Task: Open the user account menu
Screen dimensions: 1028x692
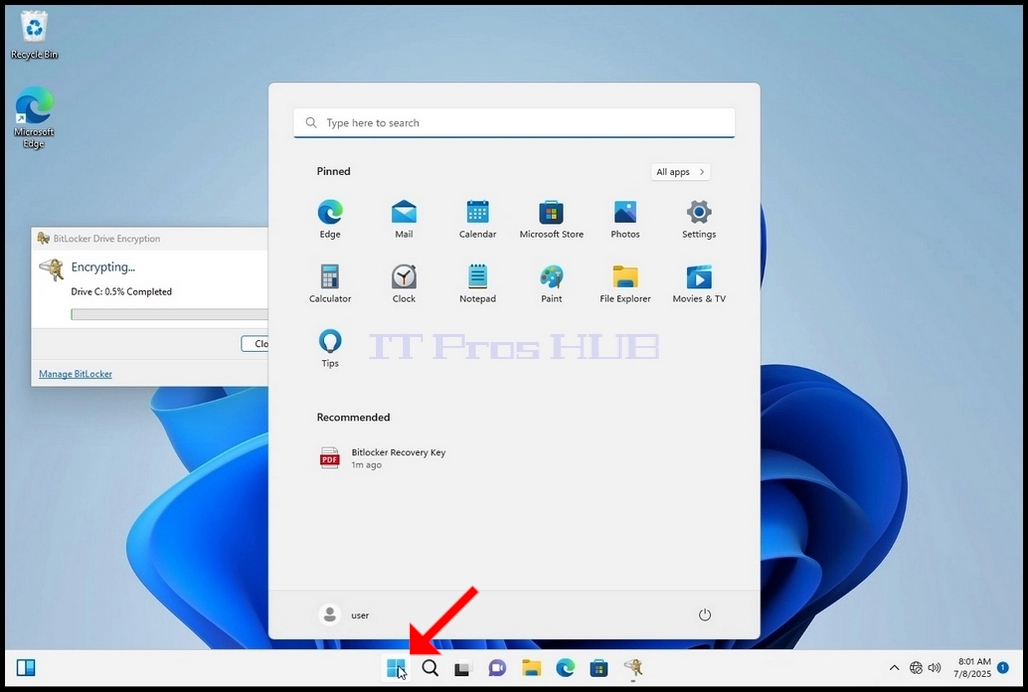Action: click(x=345, y=615)
